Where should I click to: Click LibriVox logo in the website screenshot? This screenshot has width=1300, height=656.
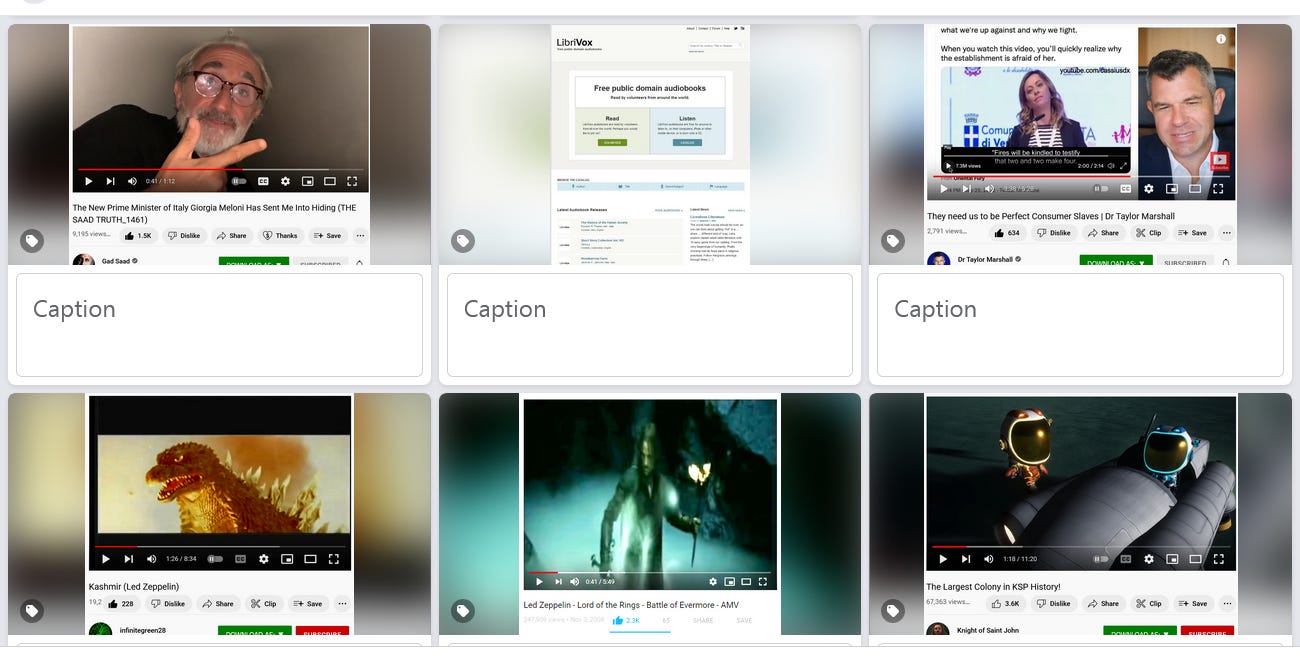[574, 43]
